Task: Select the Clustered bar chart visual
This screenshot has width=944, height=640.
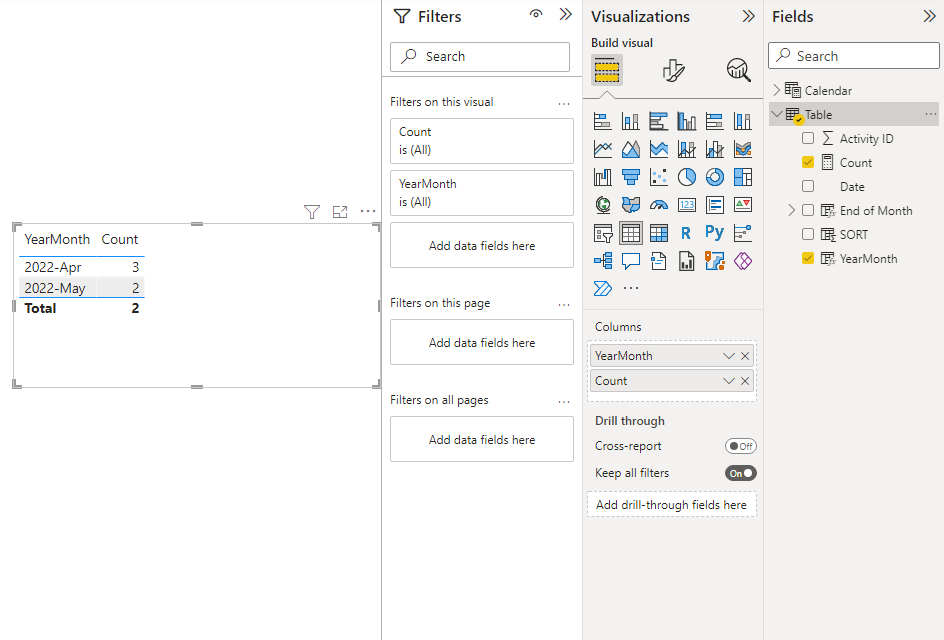Action: tap(659, 121)
